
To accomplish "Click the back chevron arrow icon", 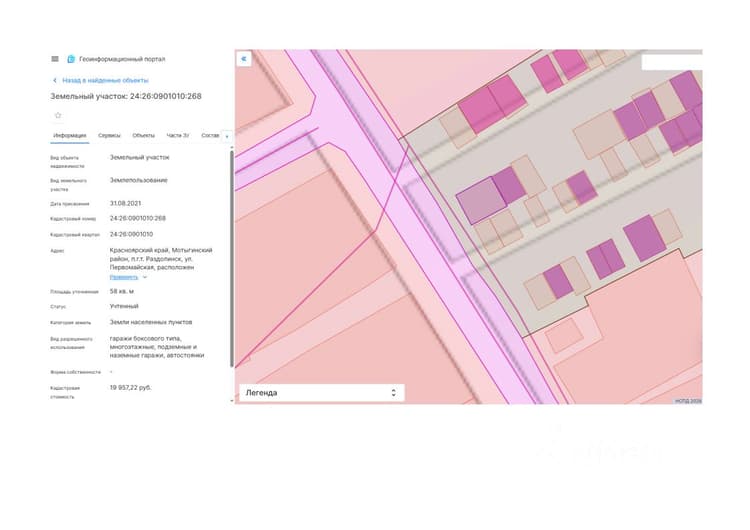I will point(55,80).
